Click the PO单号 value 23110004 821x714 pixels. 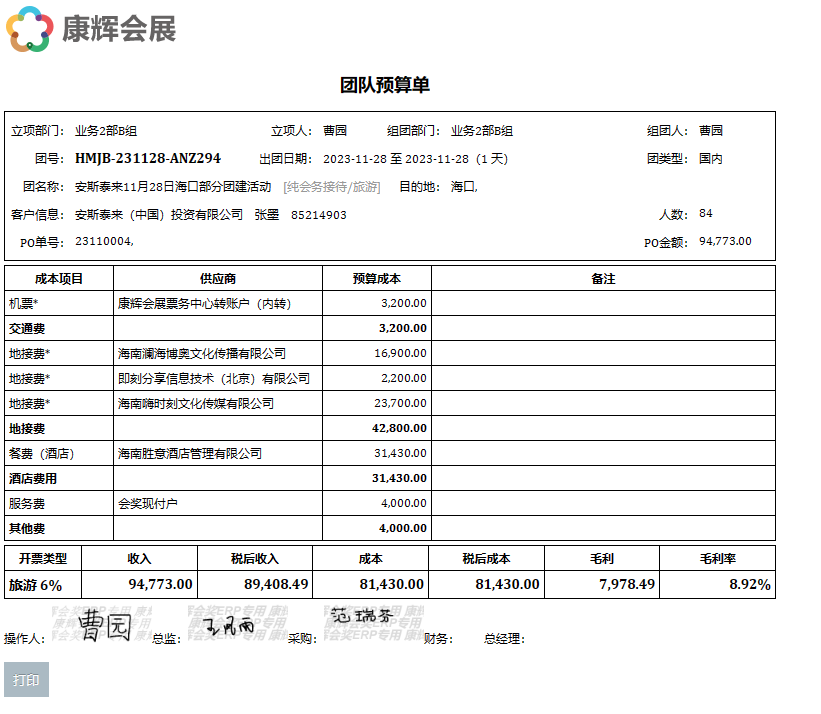[x=104, y=241]
